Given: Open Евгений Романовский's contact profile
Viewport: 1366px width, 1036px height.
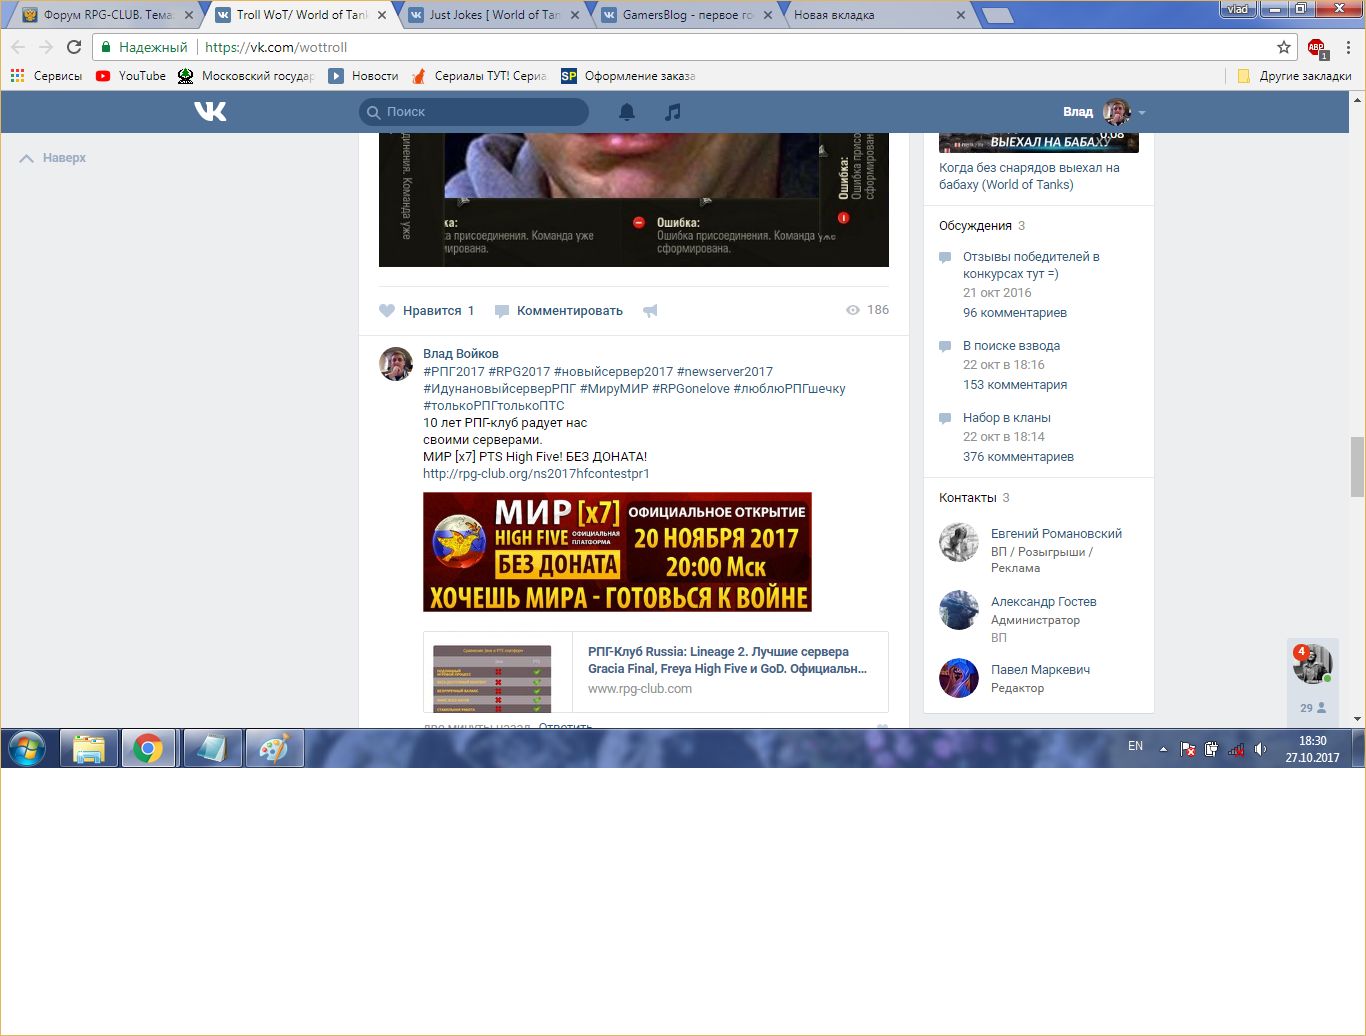Looking at the screenshot, I should click(1056, 534).
